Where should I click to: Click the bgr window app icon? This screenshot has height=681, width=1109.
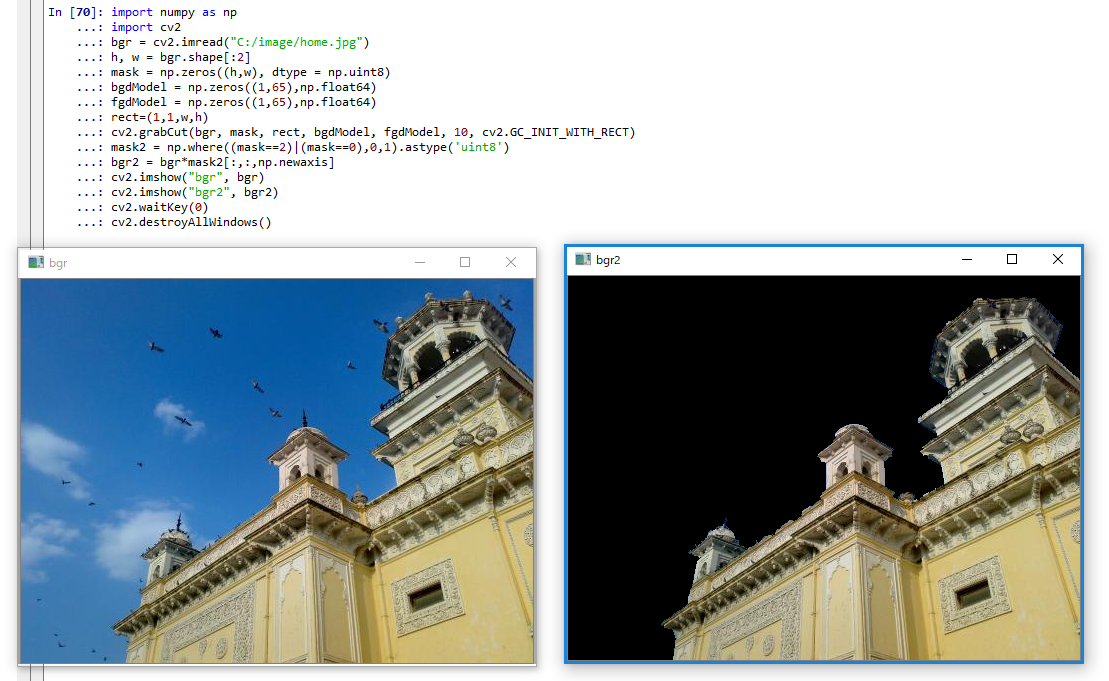coord(36,262)
